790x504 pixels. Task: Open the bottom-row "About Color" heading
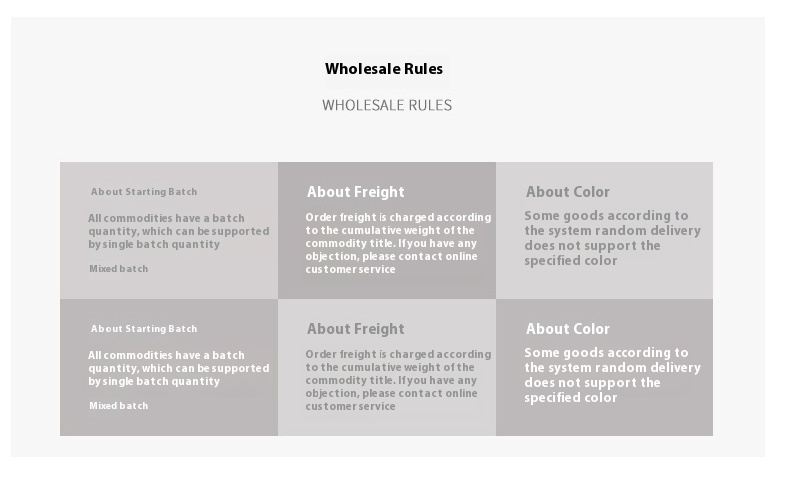coord(567,329)
